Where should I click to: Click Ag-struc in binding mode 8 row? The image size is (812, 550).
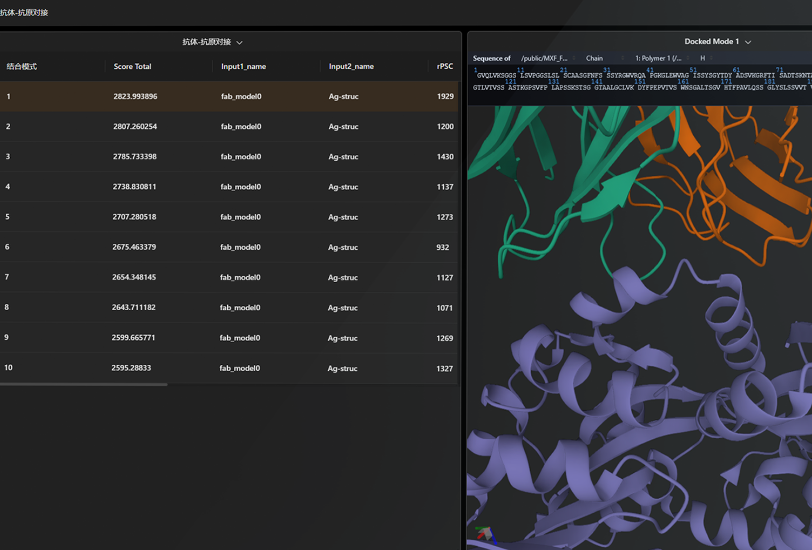click(x=342, y=308)
